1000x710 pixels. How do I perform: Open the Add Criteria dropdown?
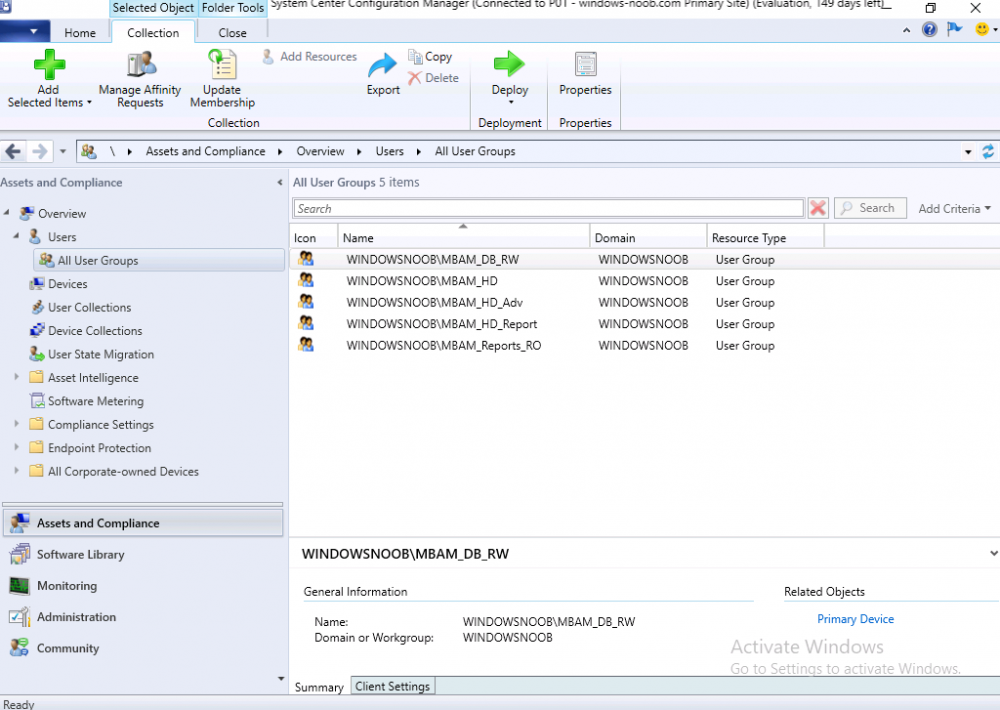954,209
